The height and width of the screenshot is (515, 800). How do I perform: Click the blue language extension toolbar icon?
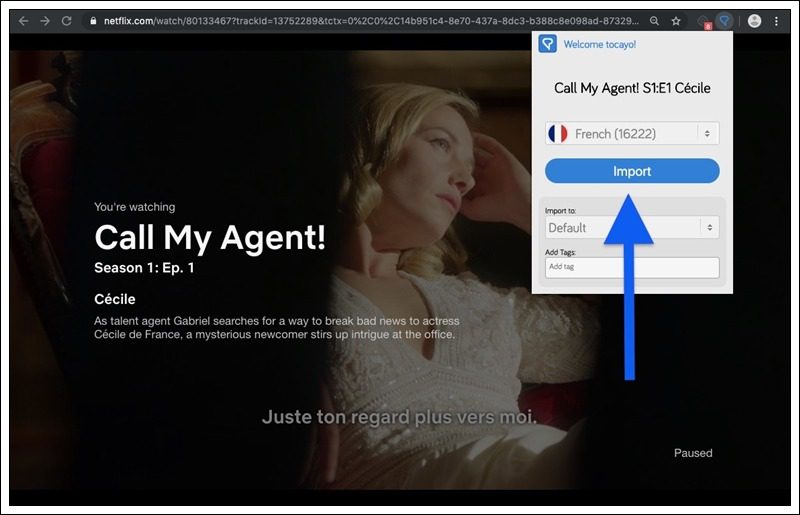pos(725,20)
